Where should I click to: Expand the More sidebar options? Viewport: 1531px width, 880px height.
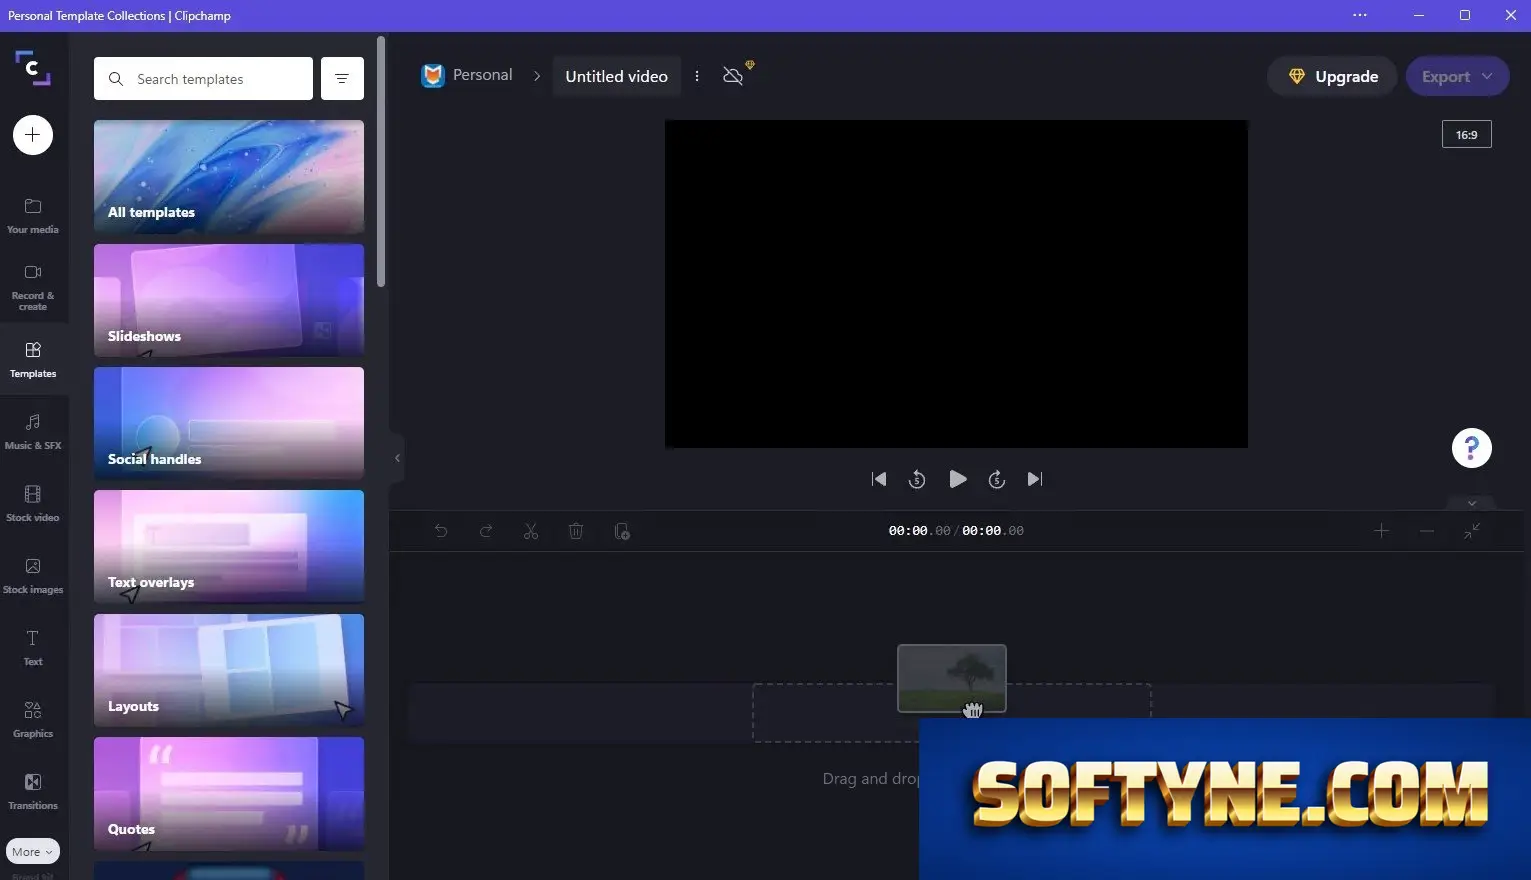(33, 852)
